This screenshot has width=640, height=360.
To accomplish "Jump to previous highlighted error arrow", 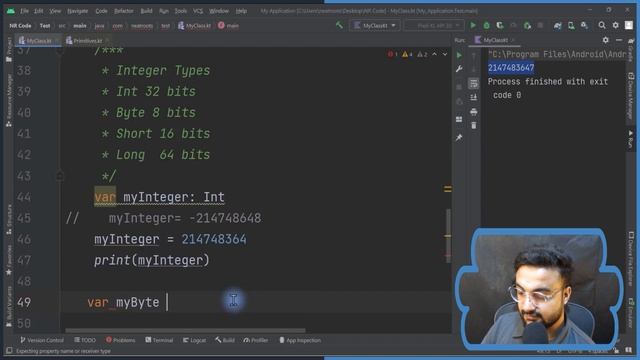I will 435,54.
